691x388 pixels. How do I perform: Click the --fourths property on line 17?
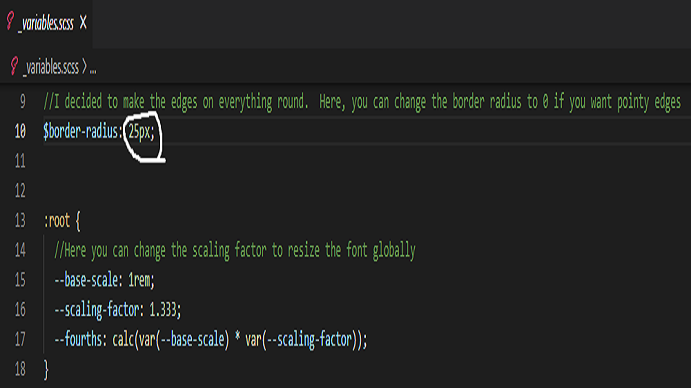(78, 340)
